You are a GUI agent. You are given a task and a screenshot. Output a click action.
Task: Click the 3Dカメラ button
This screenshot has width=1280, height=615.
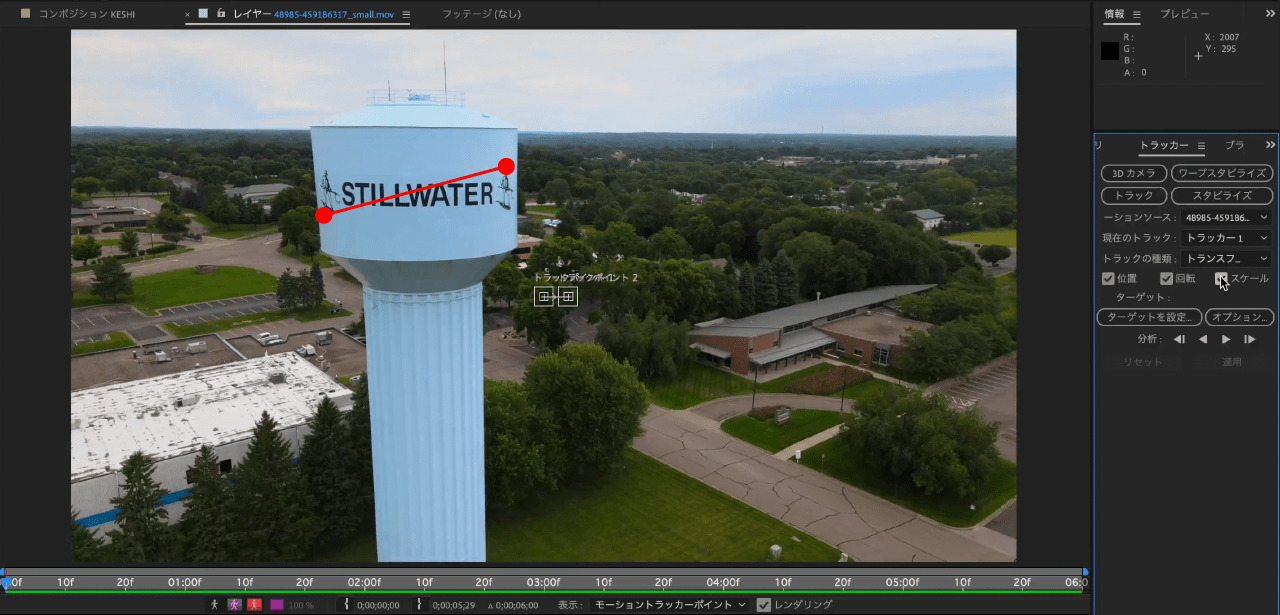[x=1133, y=173]
